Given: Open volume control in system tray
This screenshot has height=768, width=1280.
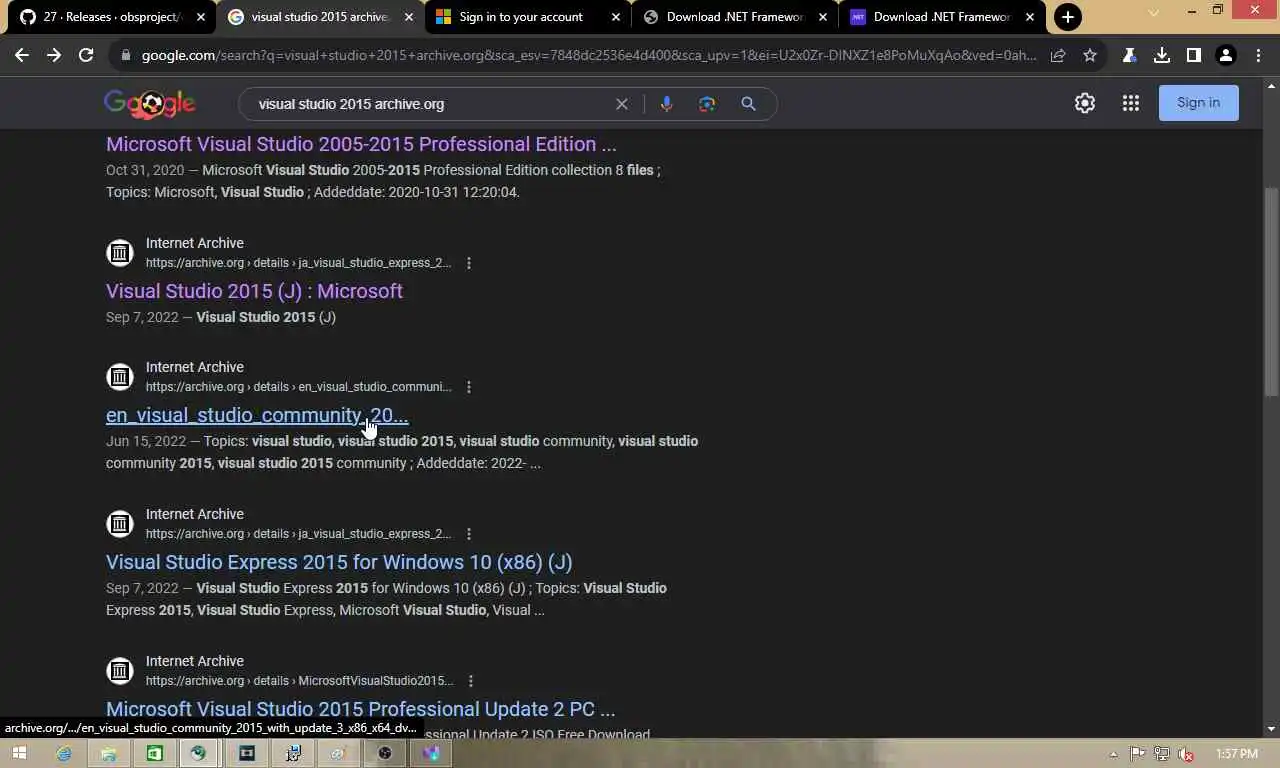Looking at the screenshot, I should (1186, 754).
